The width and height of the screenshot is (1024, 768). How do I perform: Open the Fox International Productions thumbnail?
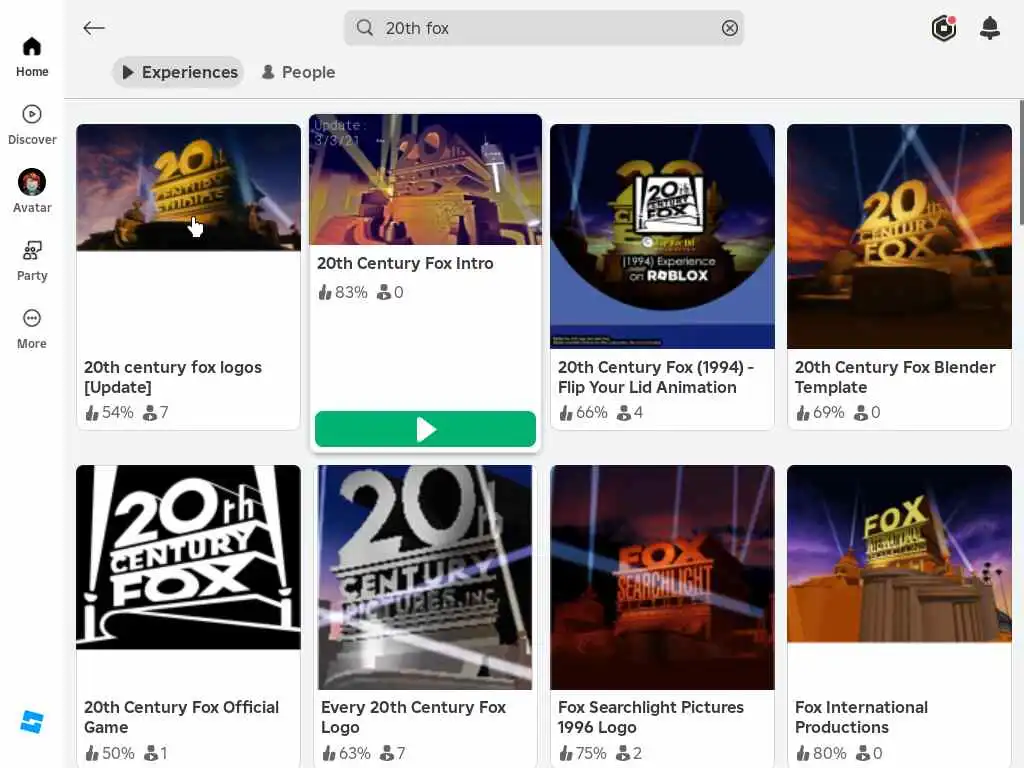[899, 554]
